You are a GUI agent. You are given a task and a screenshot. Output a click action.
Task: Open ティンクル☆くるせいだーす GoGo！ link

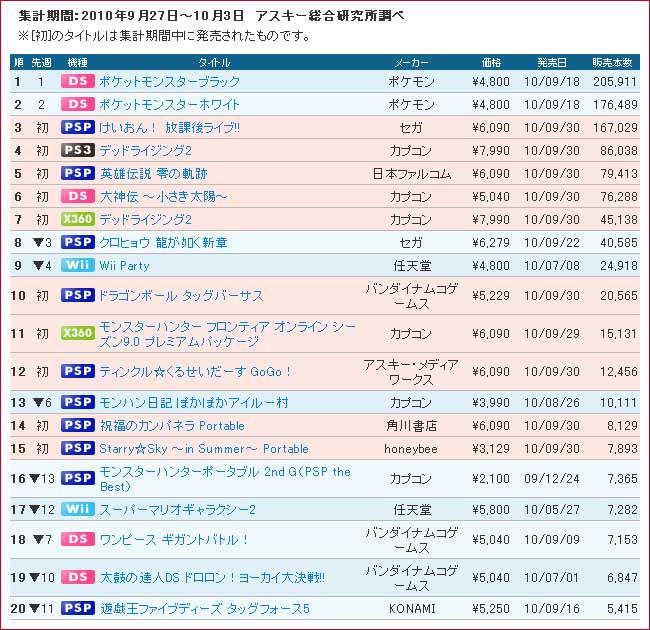[x=195, y=371]
